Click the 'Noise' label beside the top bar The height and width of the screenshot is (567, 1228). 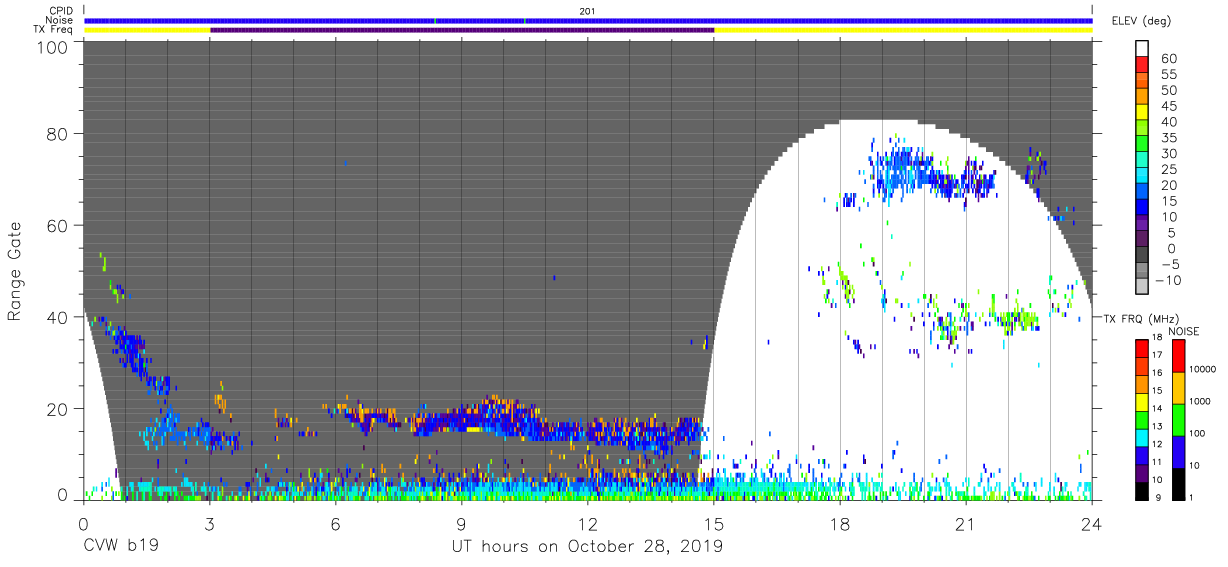click(60, 20)
